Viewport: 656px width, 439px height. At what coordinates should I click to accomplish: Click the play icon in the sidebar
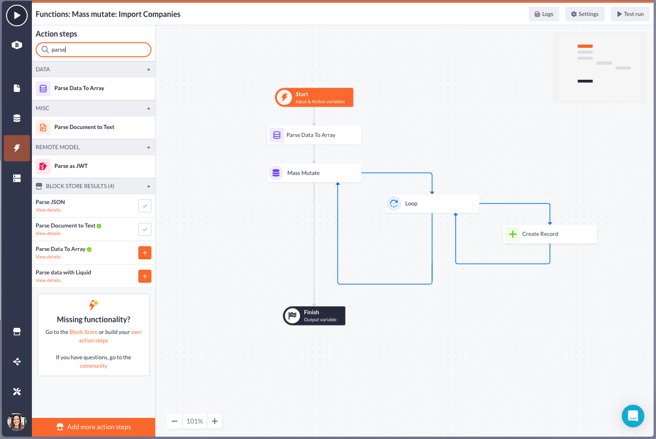tap(16, 16)
